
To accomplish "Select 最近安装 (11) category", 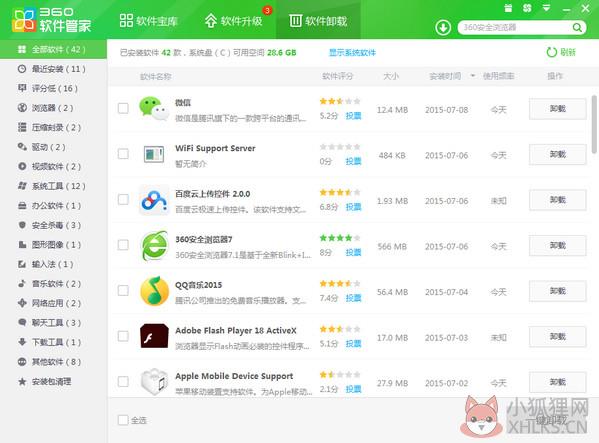I will 53,69.
